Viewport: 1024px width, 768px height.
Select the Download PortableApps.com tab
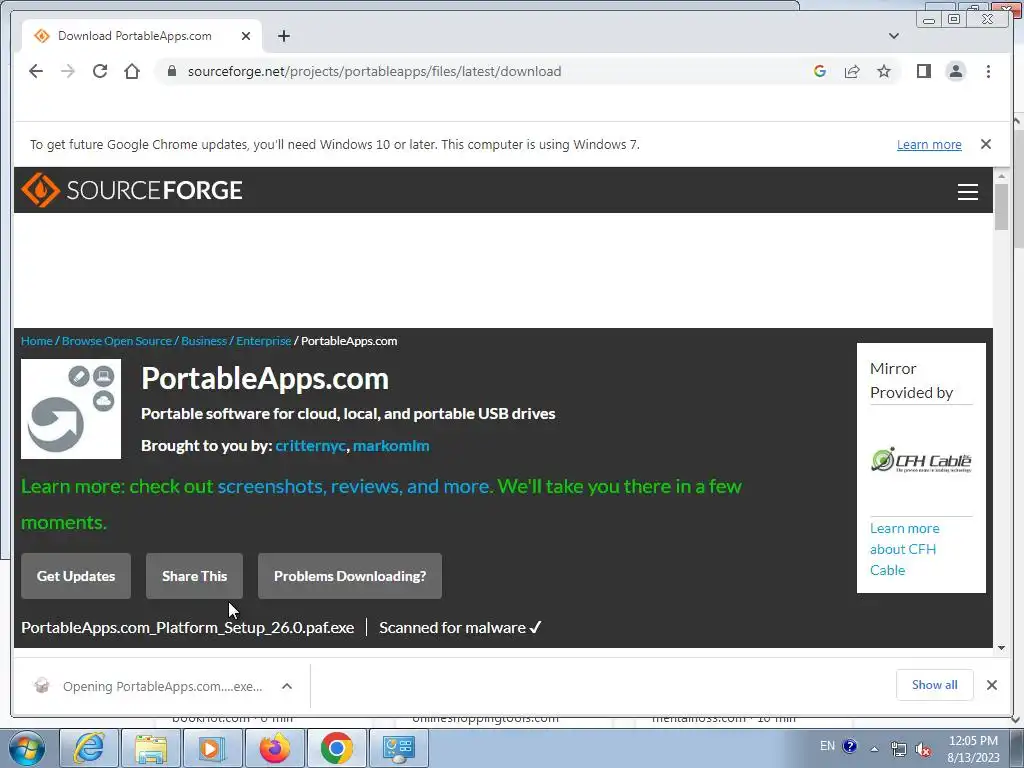[142, 36]
